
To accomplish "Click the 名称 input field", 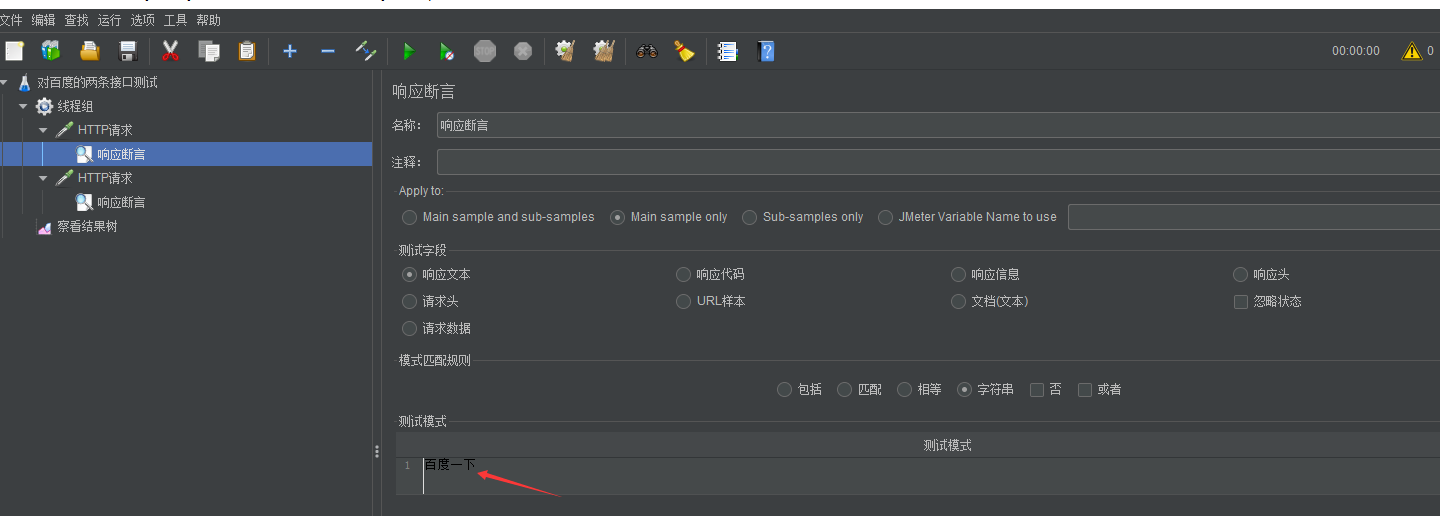I will 938,125.
